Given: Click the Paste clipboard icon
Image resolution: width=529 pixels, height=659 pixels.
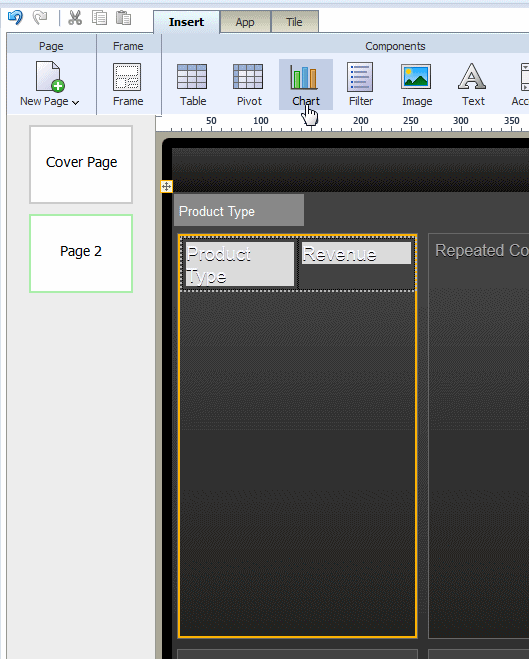Looking at the screenshot, I should point(124,18).
